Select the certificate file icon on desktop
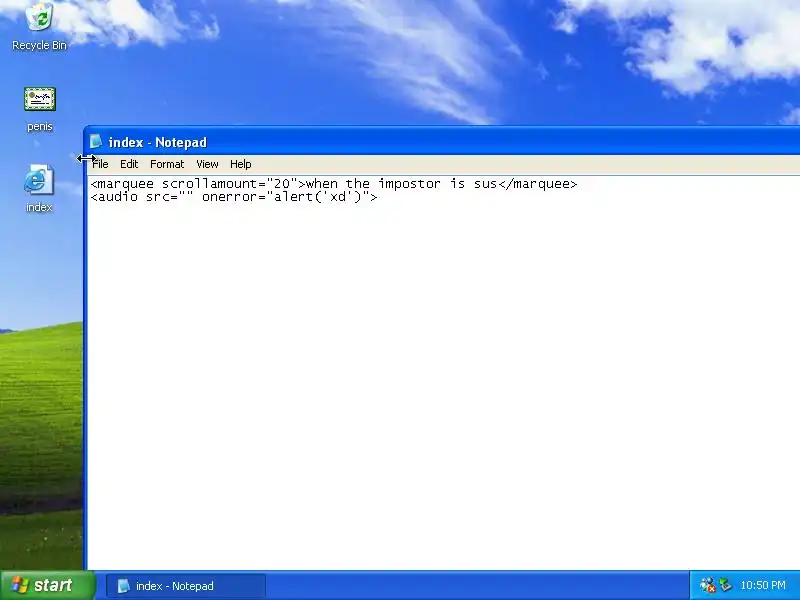This screenshot has width=800, height=600. (40, 99)
